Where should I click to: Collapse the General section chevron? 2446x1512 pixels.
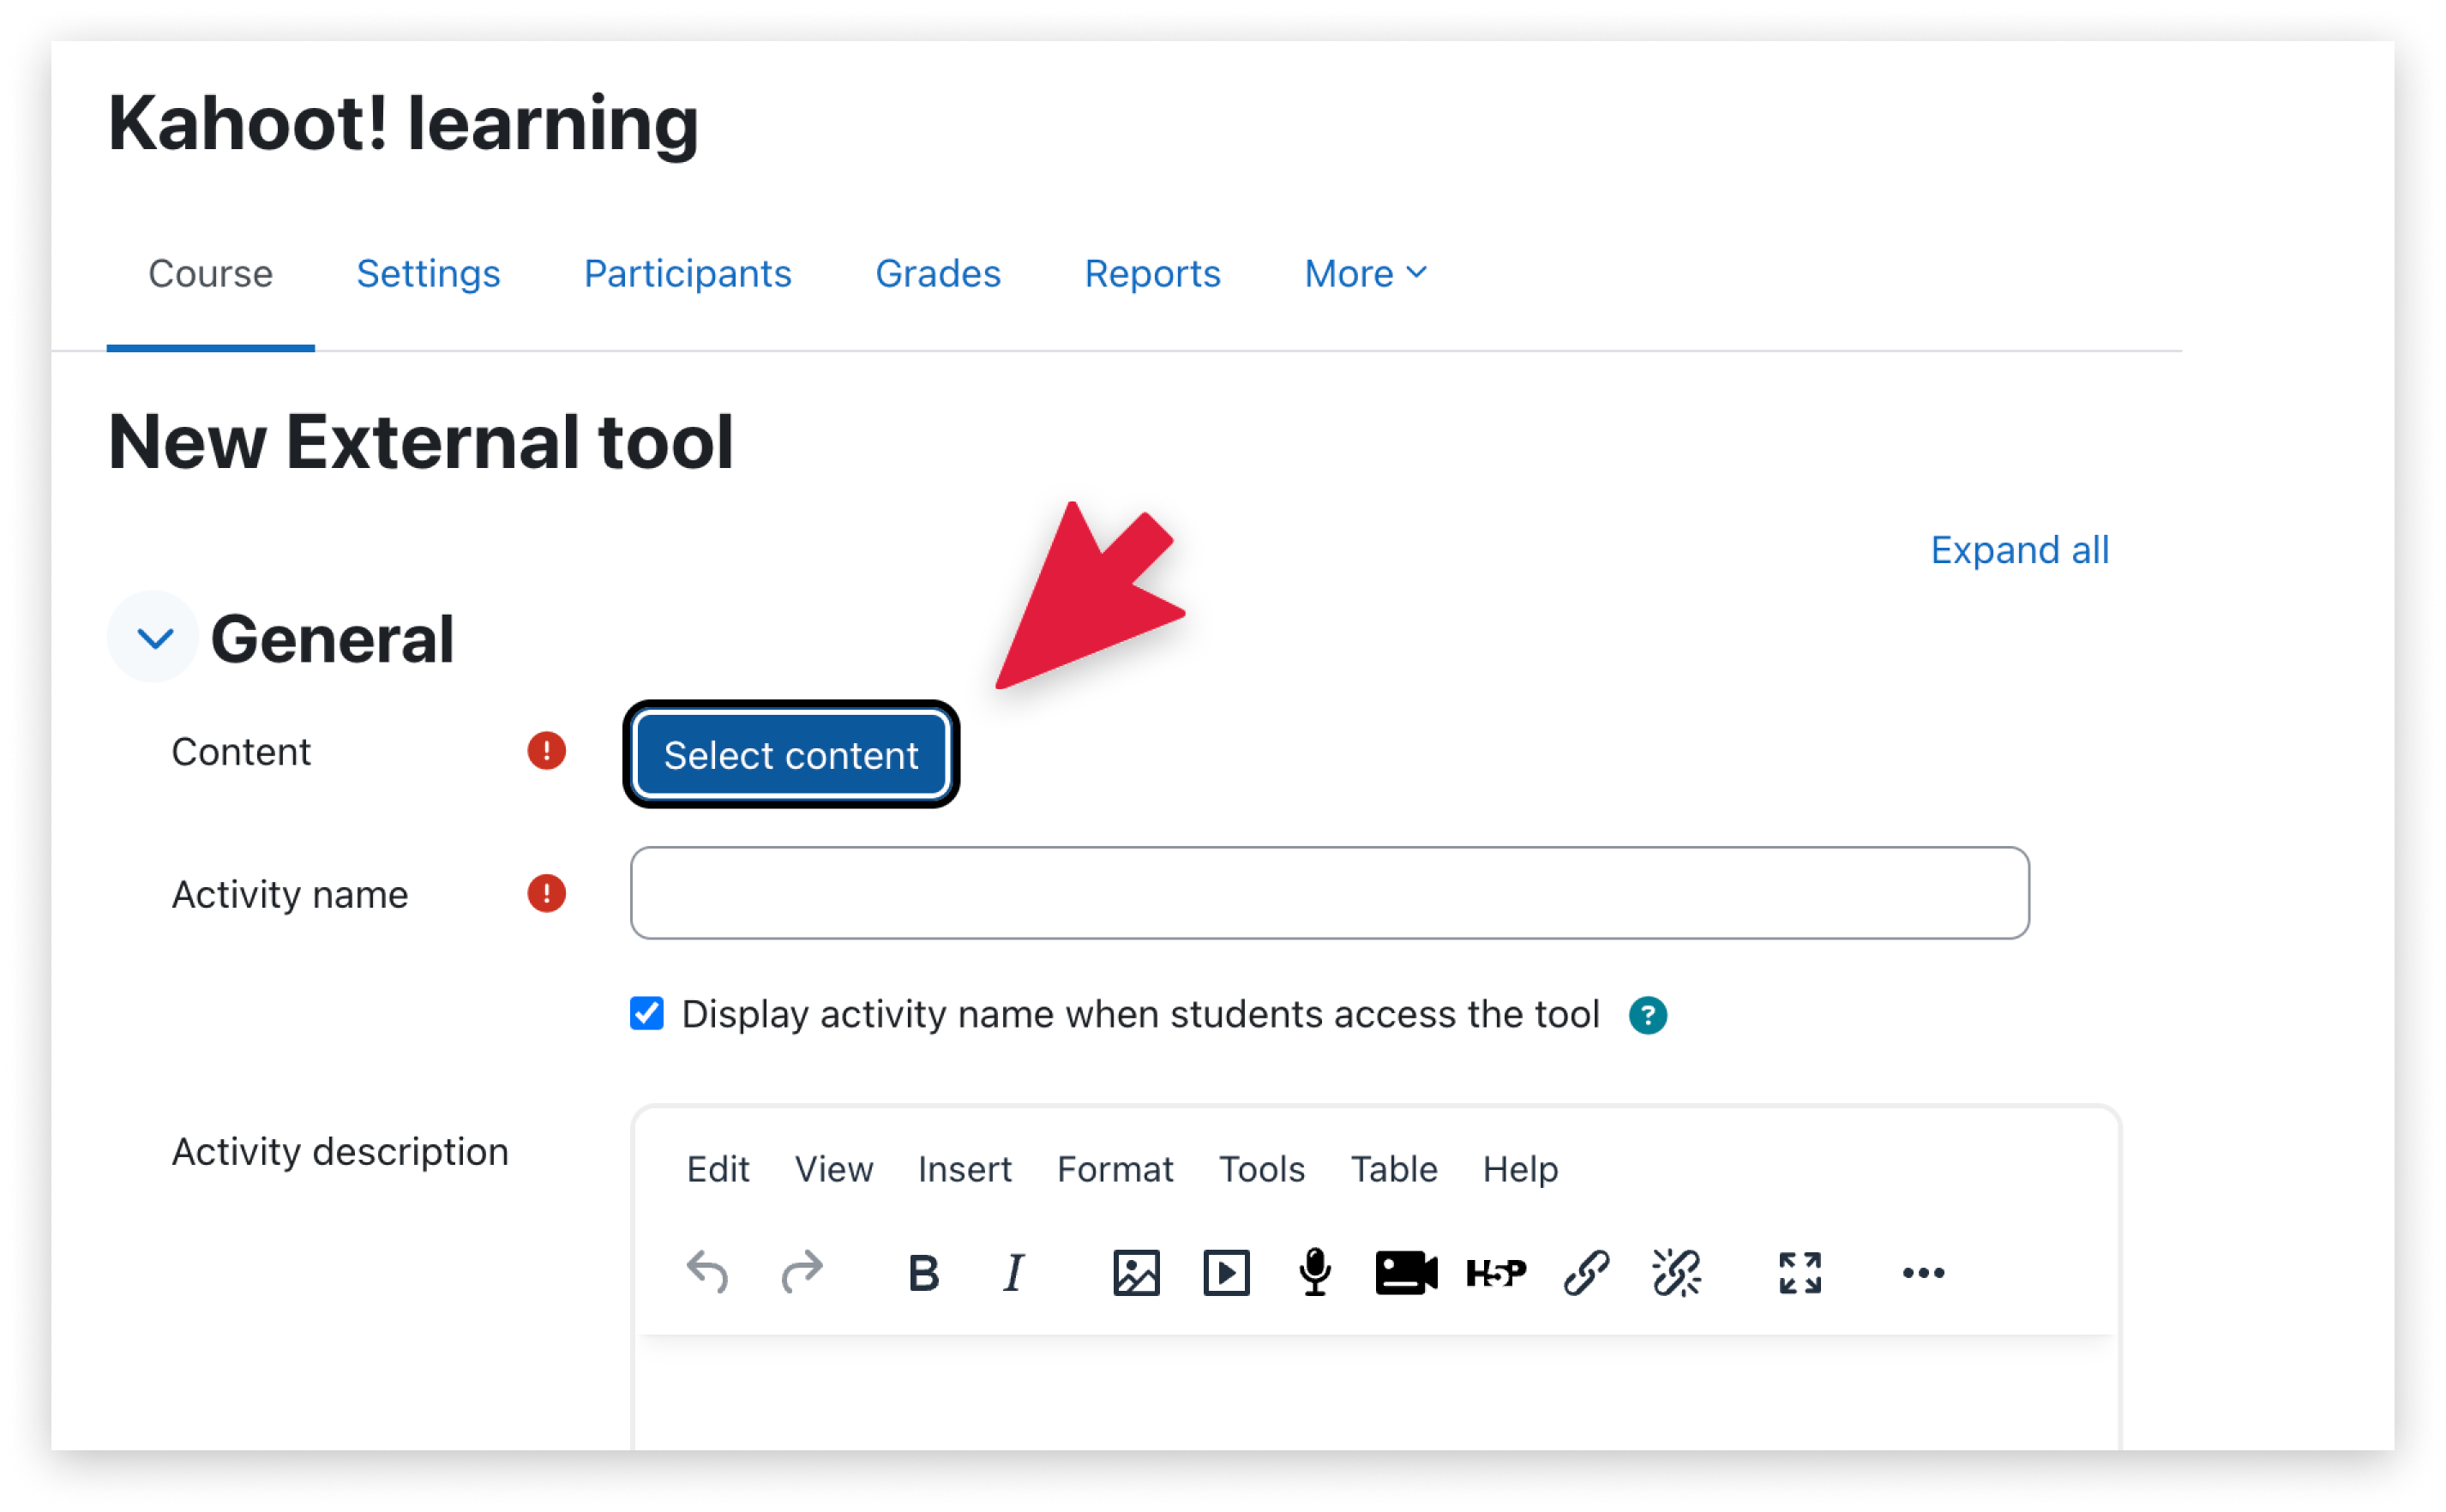click(154, 637)
